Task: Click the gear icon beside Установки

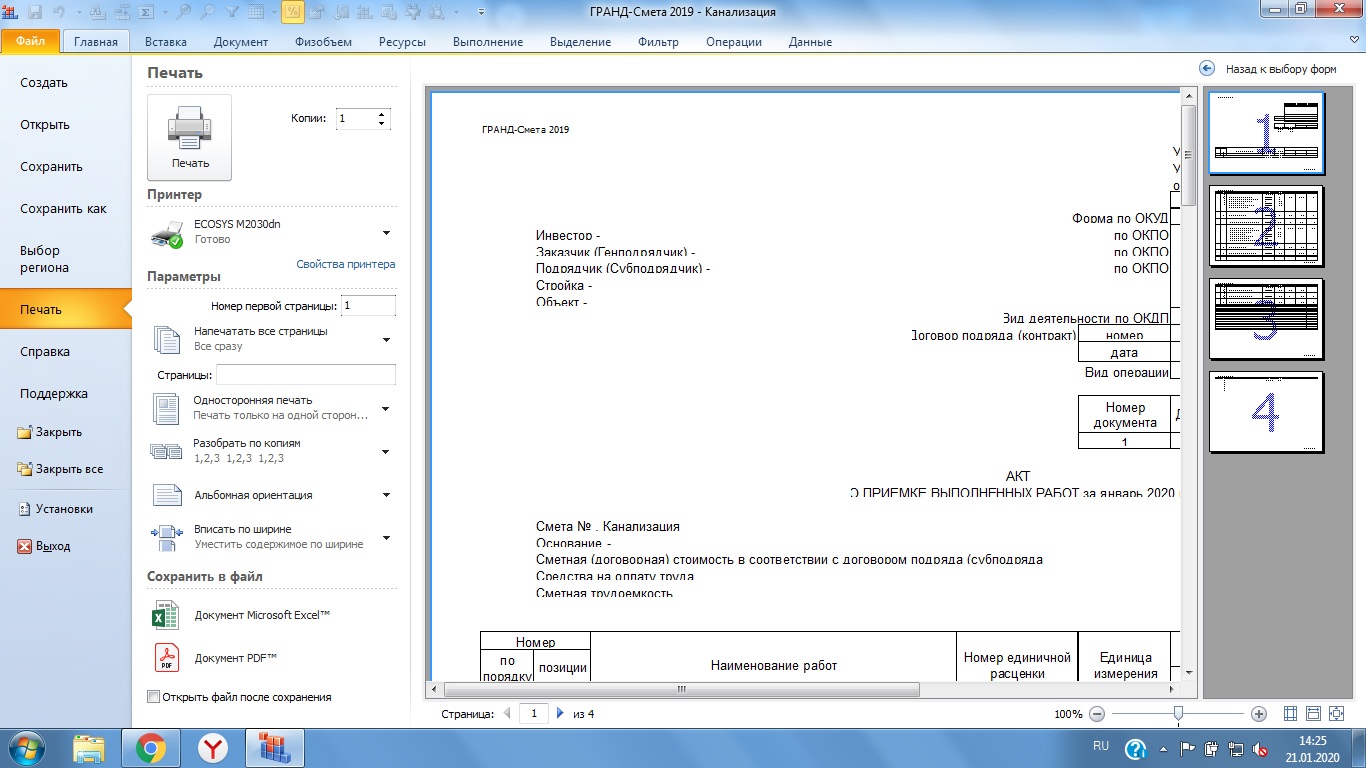Action: tap(25, 509)
